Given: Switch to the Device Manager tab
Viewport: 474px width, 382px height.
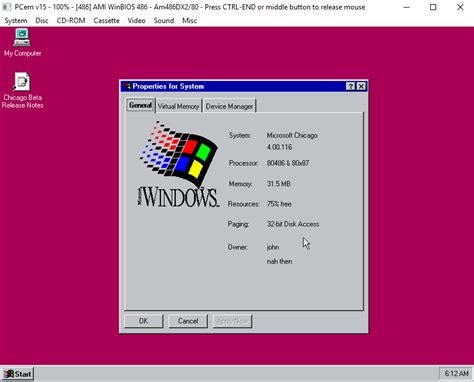Looking at the screenshot, I should (229, 106).
